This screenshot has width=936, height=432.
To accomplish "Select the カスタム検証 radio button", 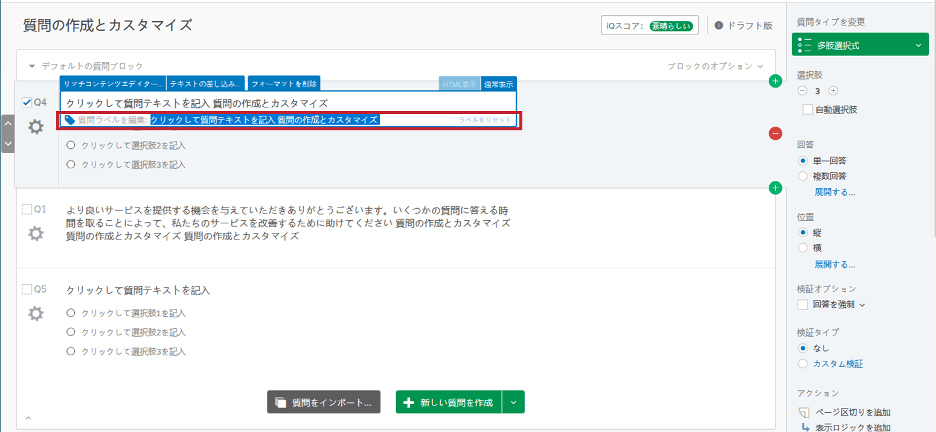I will tap(803, 363).
